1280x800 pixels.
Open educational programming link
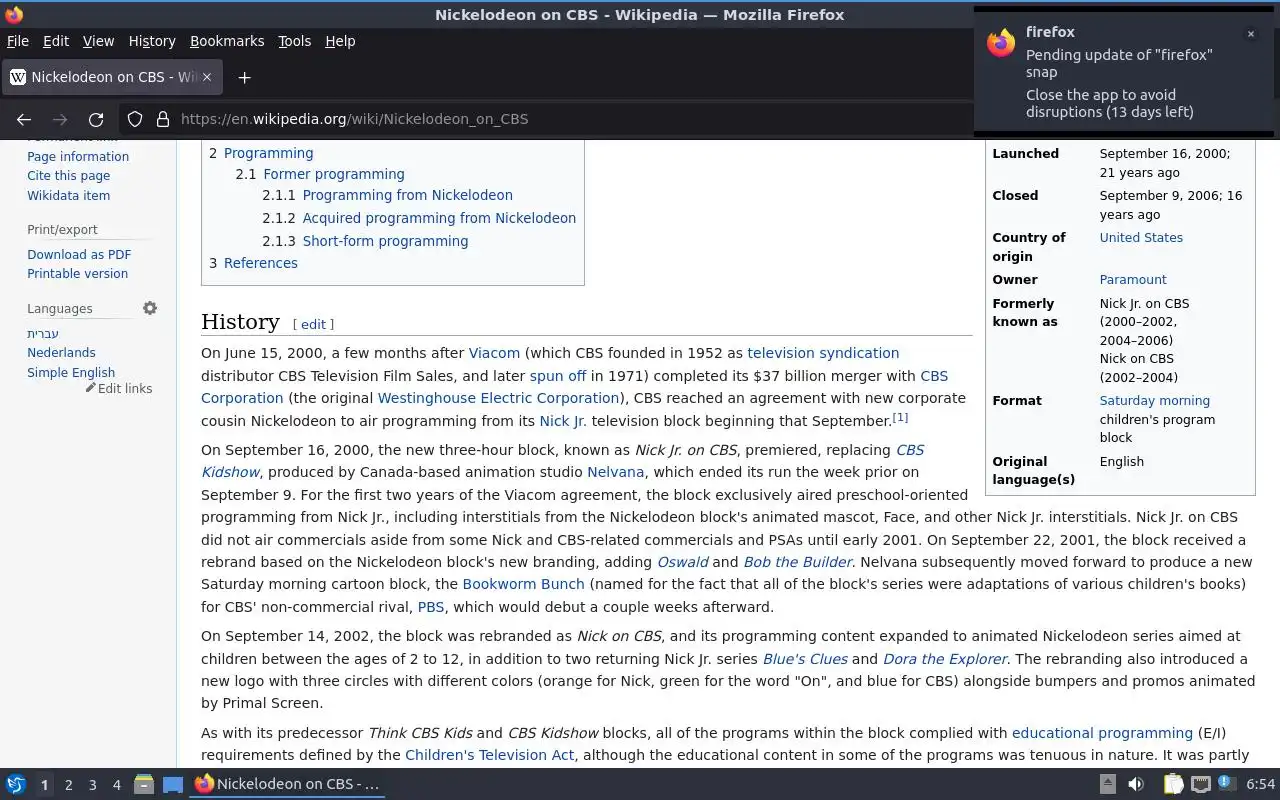(x=1102, y=733)
